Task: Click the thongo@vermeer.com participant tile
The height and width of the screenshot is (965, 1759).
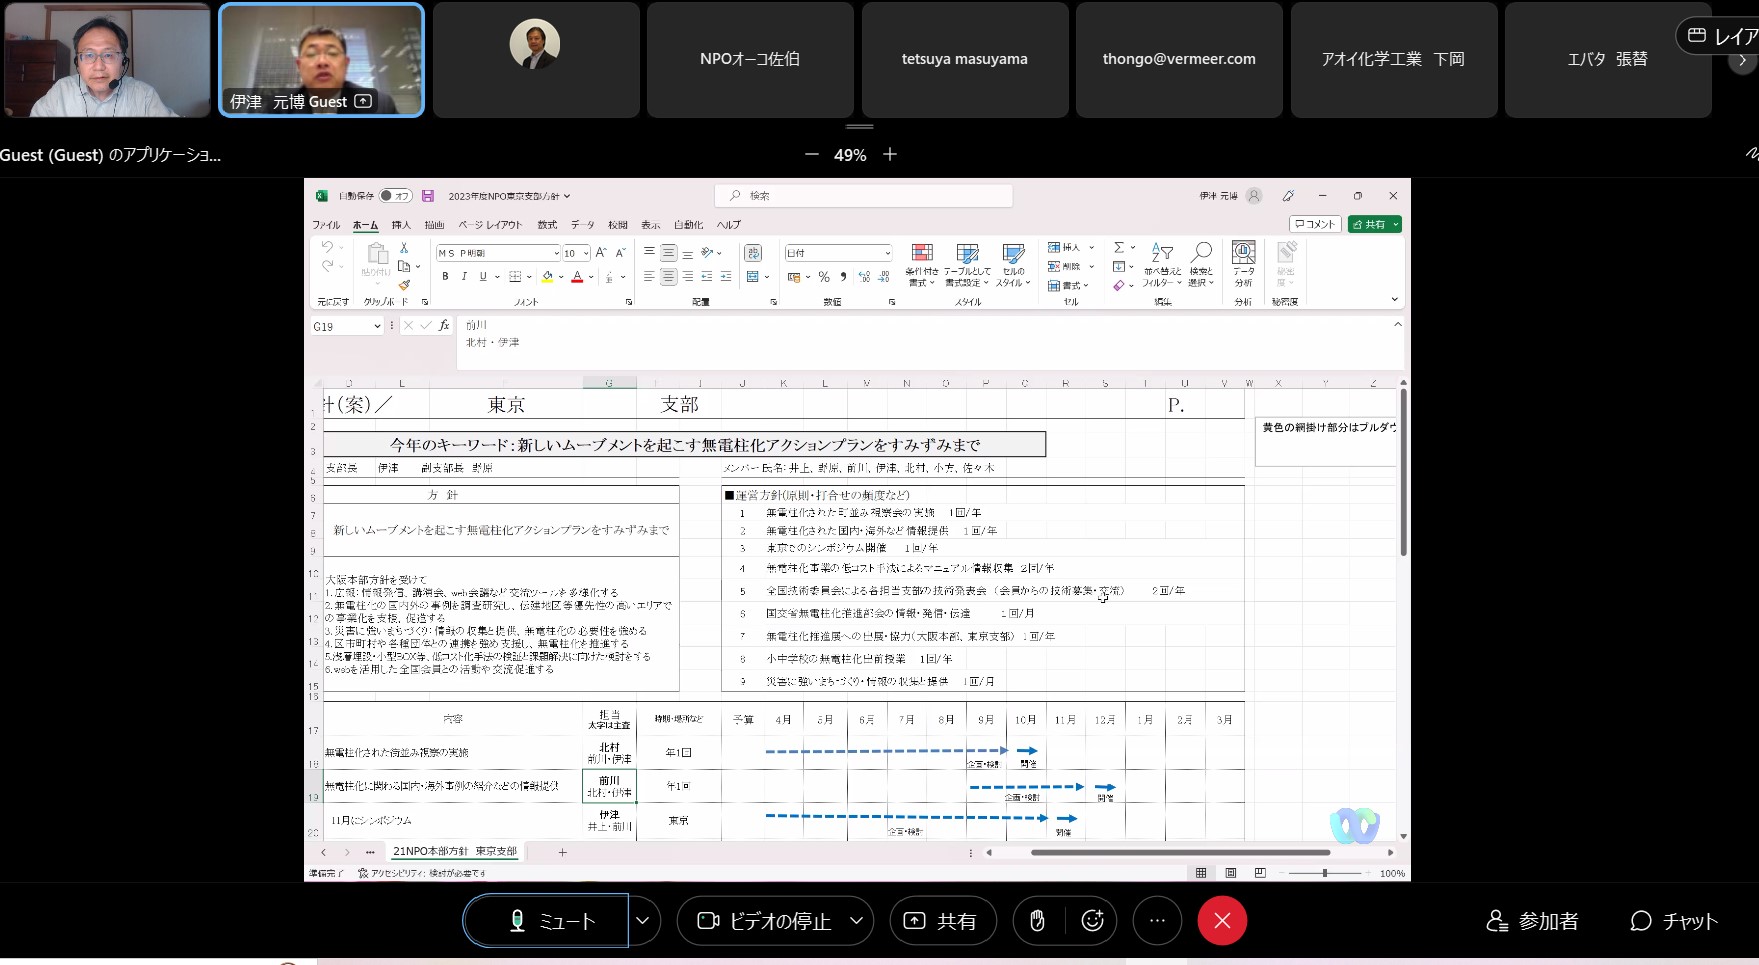Action: click(x=1179, y=60)
